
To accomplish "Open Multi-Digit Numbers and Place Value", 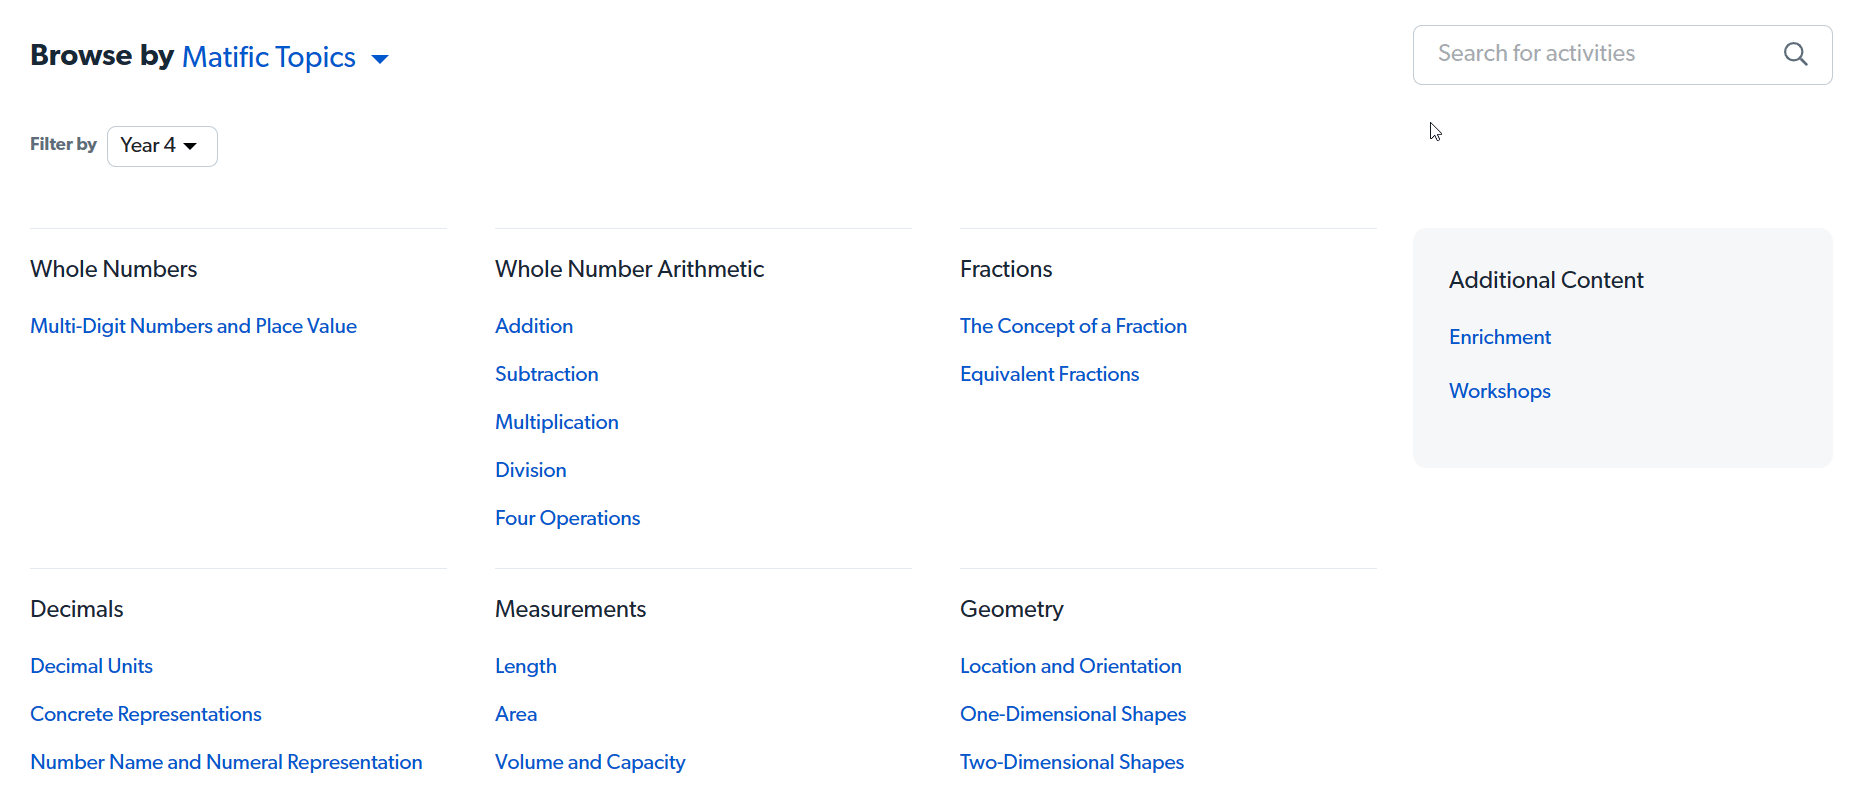I will click(x=193, y=326).
